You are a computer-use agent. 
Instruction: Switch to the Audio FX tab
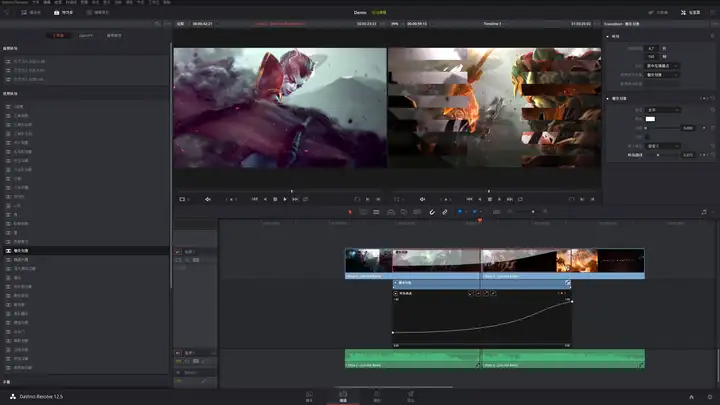click(114, 35)
